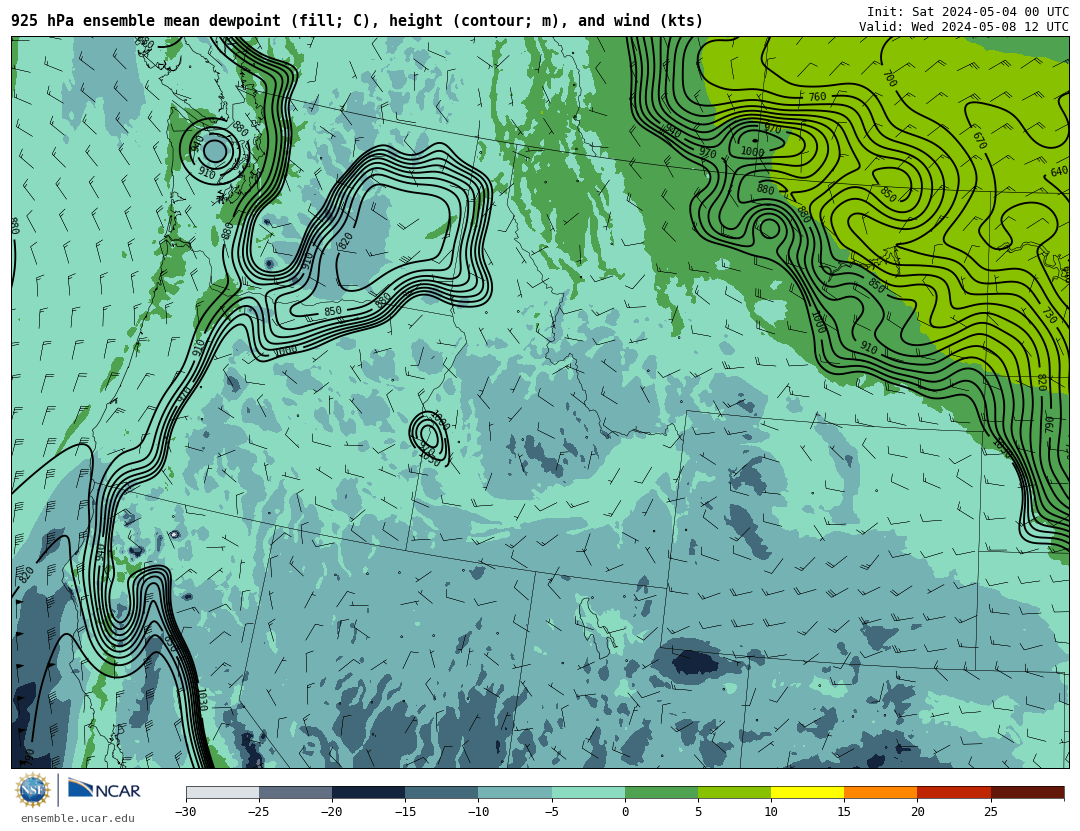1080x831 pixels.
Task: Click the -30 colorbar tick label
Action: 185,812
